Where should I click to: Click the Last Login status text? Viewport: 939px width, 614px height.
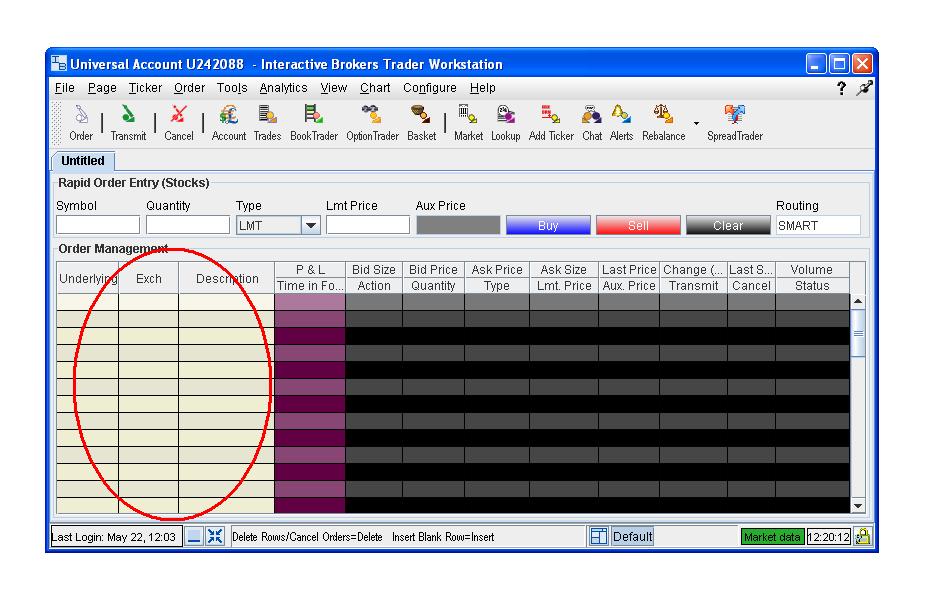[114, 537]
